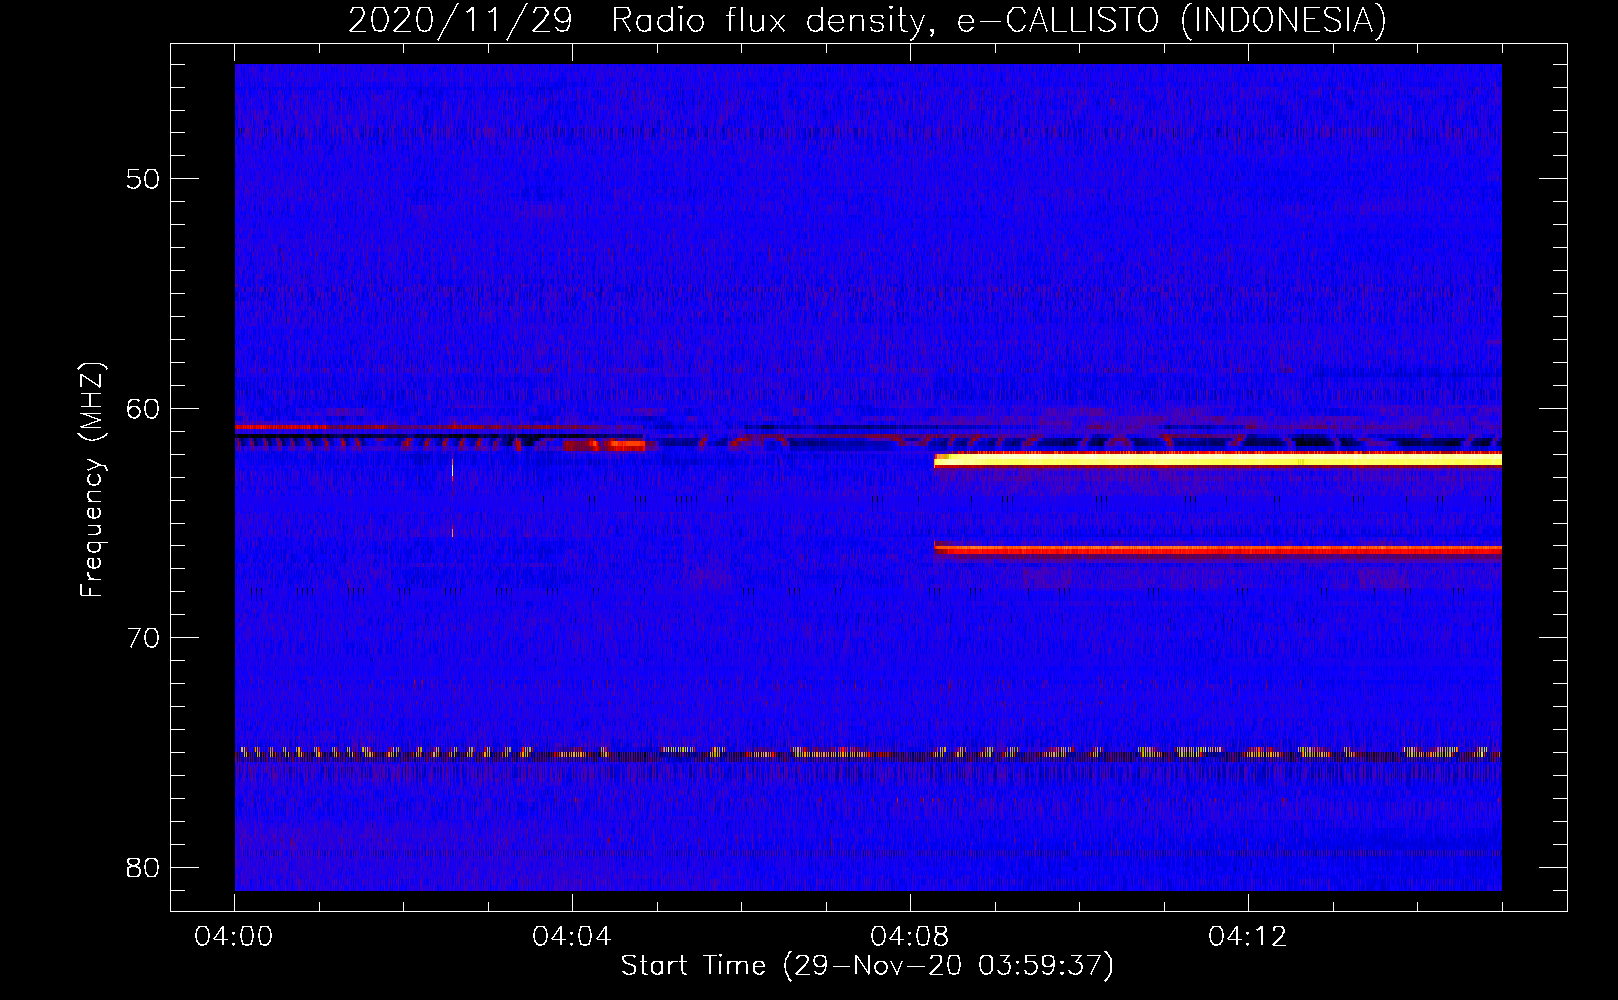1618x1000 pixels.
Task: Click the plot title 'Radio flux density, e-CALLISTO (INDONESIA)'
Action: click(x=998, y=20)
